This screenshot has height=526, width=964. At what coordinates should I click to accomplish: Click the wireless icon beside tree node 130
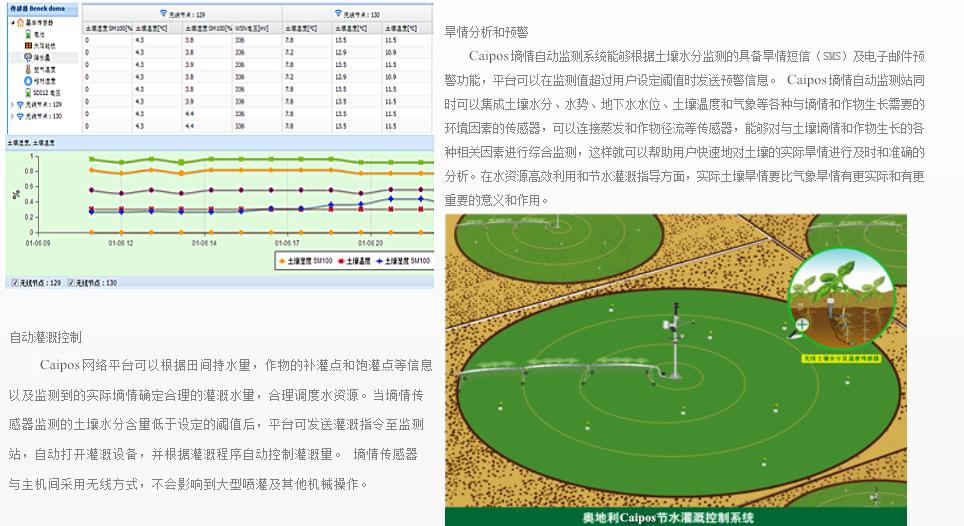pos(20,116)
